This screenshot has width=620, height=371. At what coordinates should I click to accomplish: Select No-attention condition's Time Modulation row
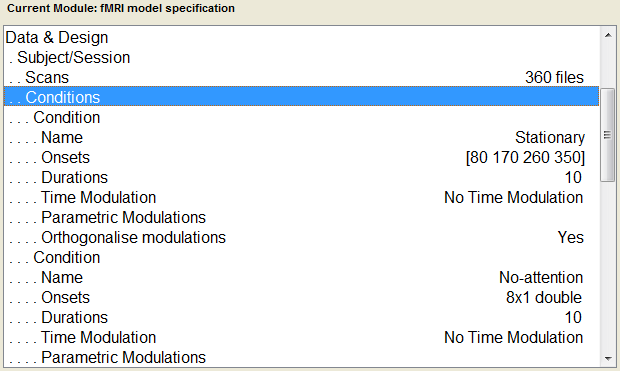(x=302, y=337)
